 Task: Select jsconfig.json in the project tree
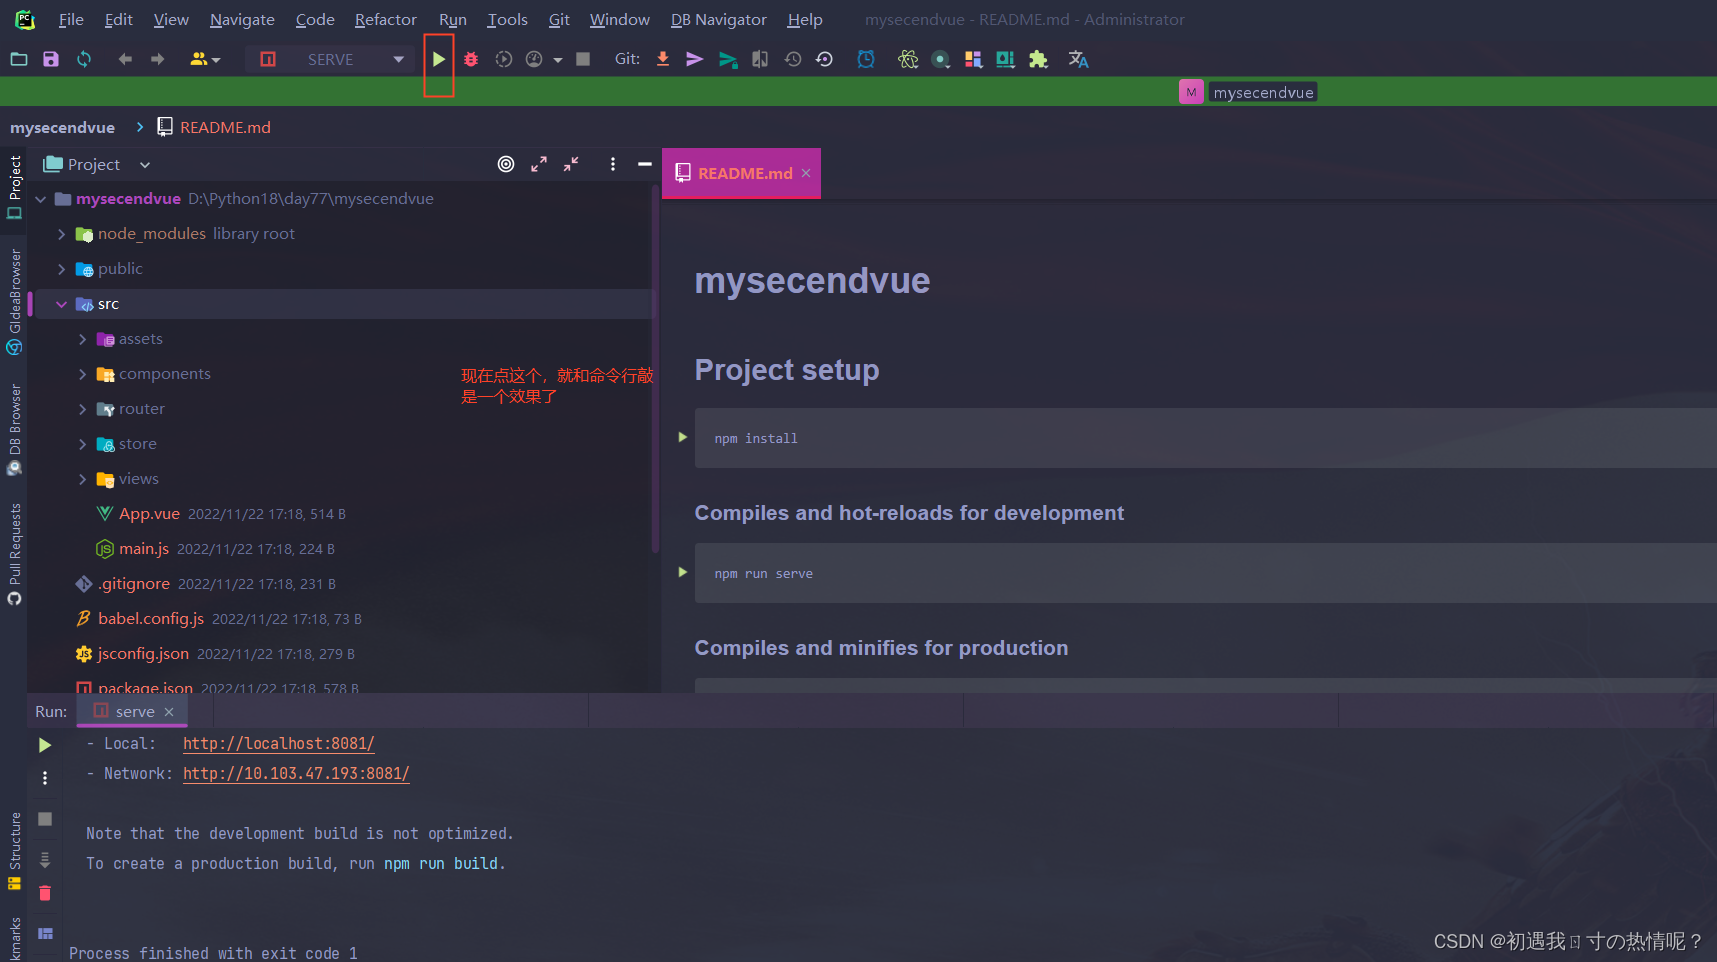click(143, 654)
